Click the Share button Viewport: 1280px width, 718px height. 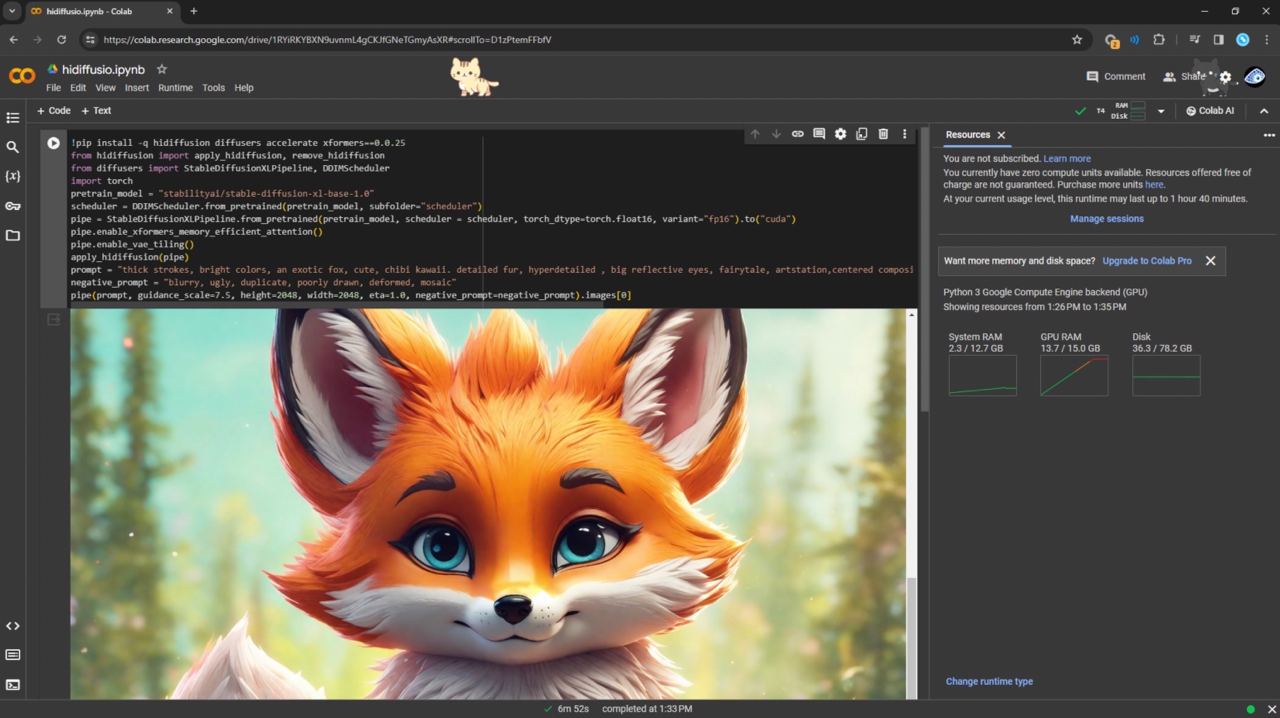(1184, 77)
